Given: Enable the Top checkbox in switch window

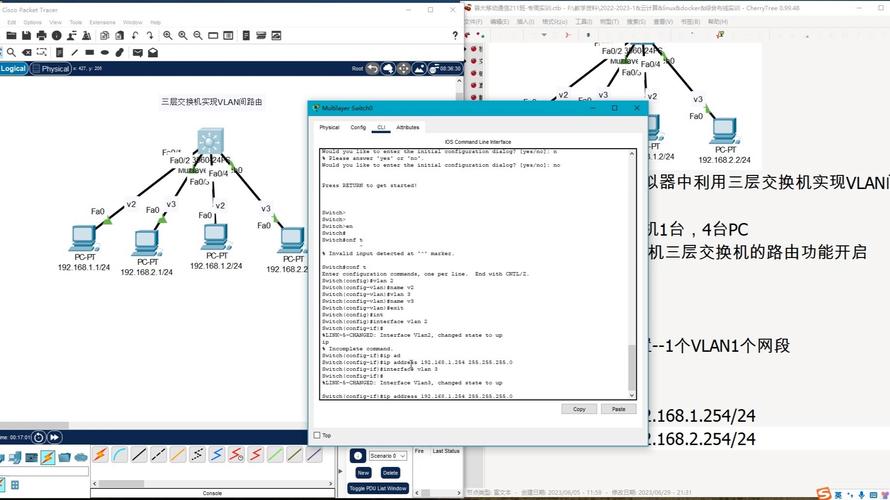Looking at the screenshot, I should (317, 435).
